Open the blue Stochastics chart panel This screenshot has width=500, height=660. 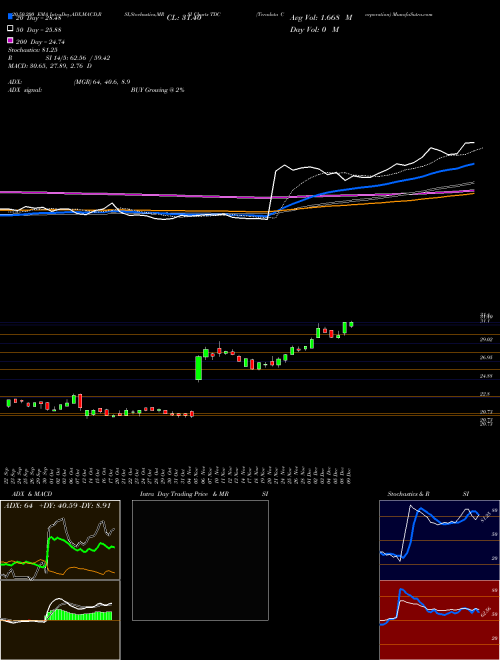pos(439,540)
